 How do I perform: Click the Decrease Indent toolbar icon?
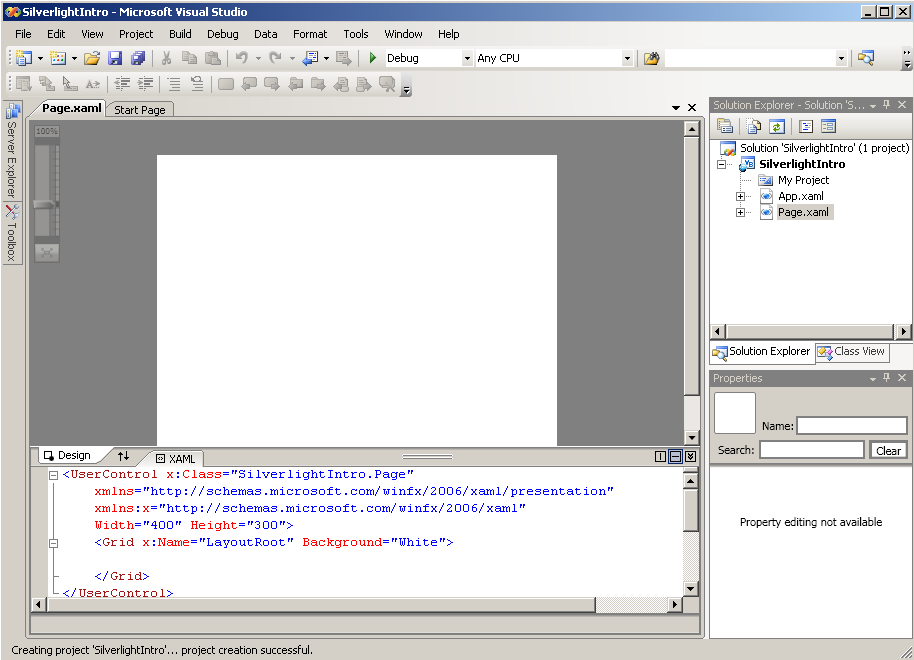(x=122, y=84)
